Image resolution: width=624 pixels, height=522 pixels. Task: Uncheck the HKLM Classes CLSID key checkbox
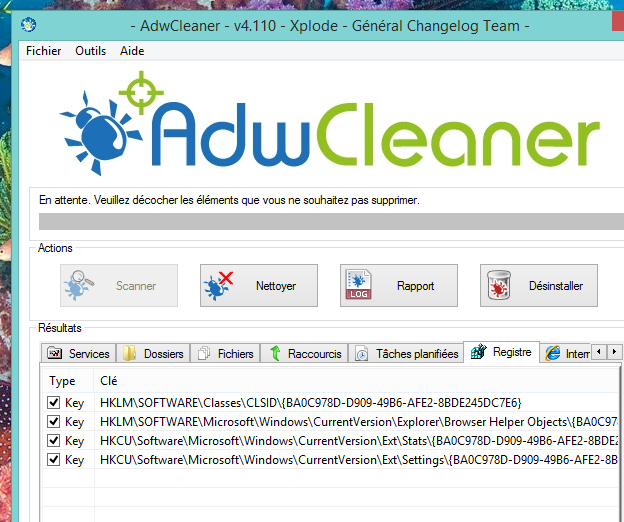click(53, 402)
